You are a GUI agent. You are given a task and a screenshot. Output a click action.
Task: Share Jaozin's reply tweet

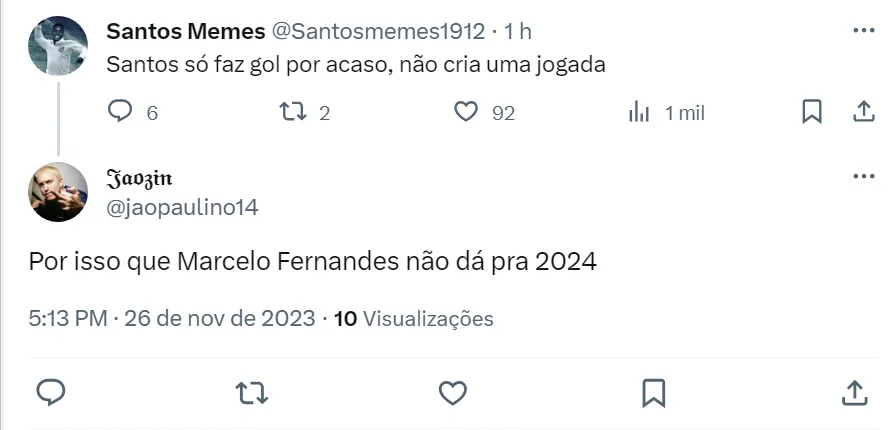tap(855, 392)
